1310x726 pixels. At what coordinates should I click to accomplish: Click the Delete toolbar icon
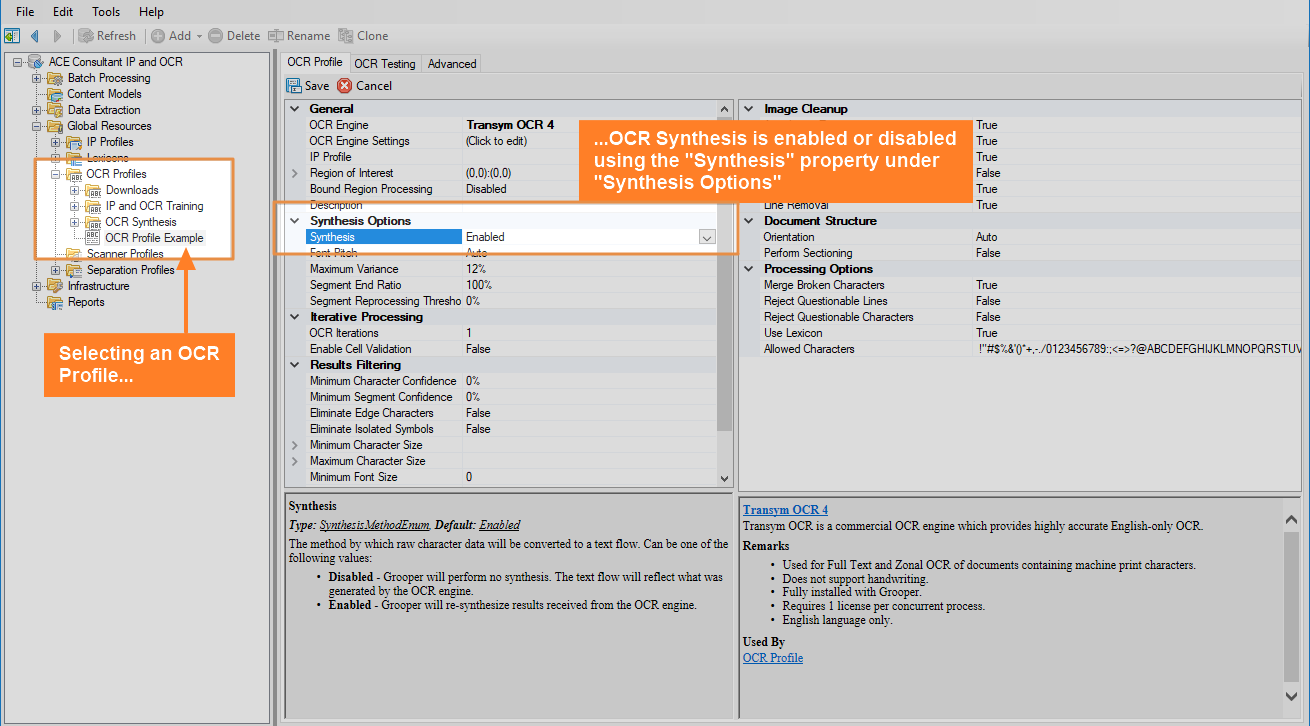215,36
